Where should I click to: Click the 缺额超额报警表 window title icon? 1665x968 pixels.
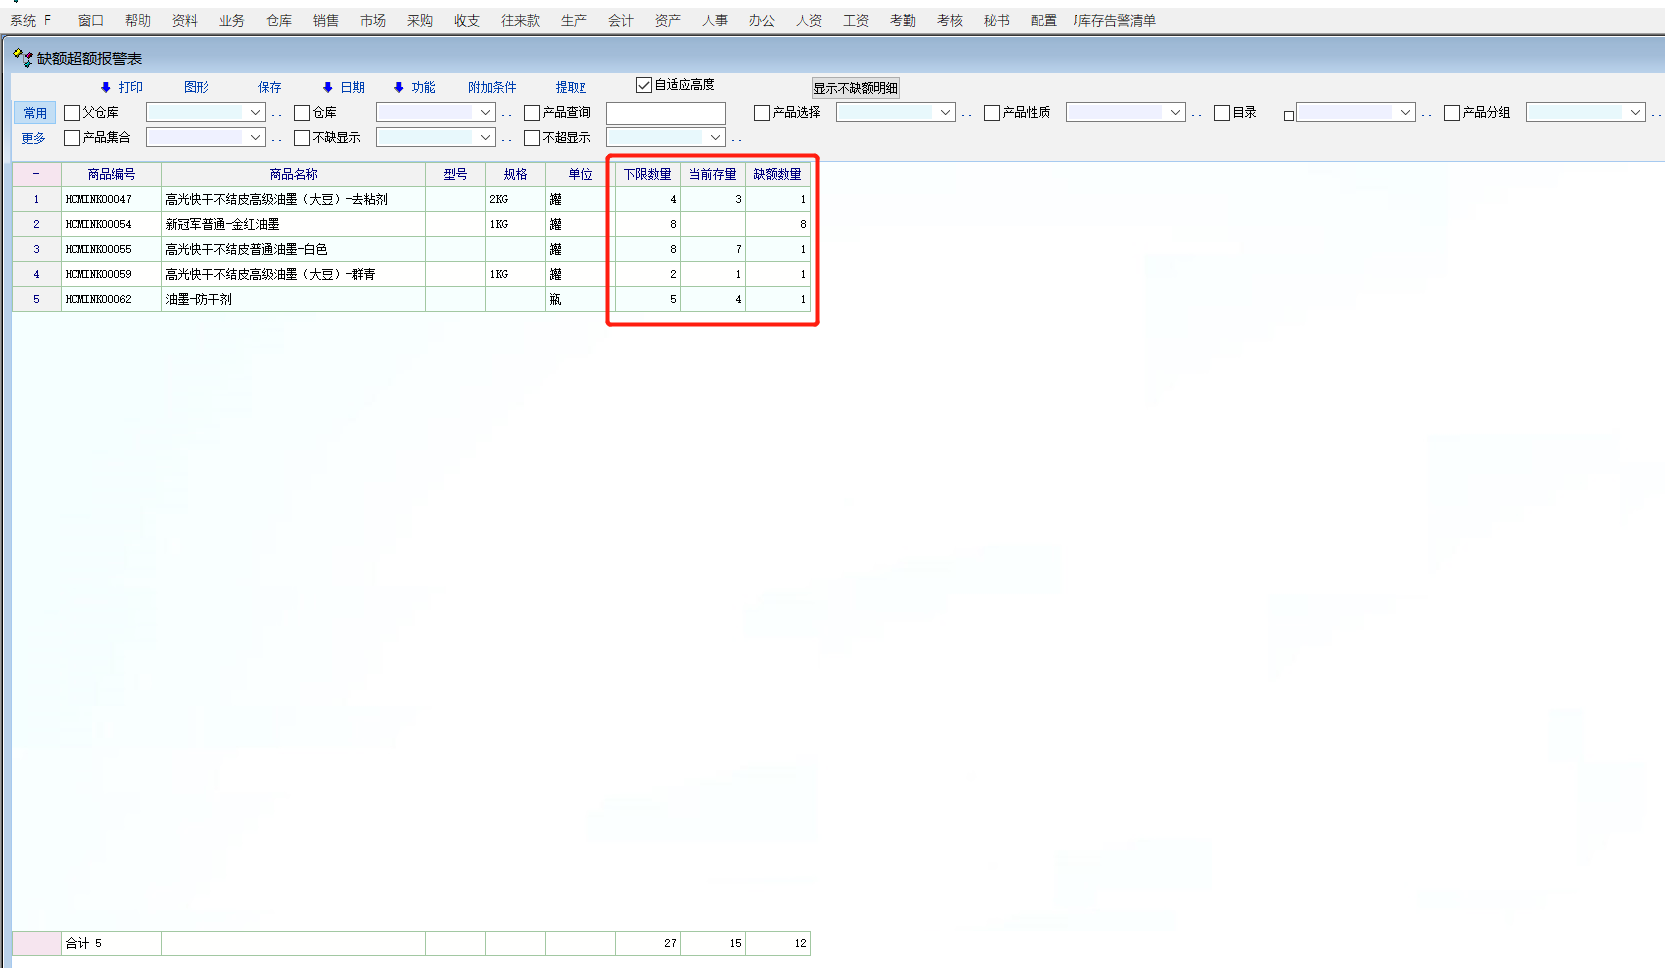pyautogui.click(x=22, y=58)
